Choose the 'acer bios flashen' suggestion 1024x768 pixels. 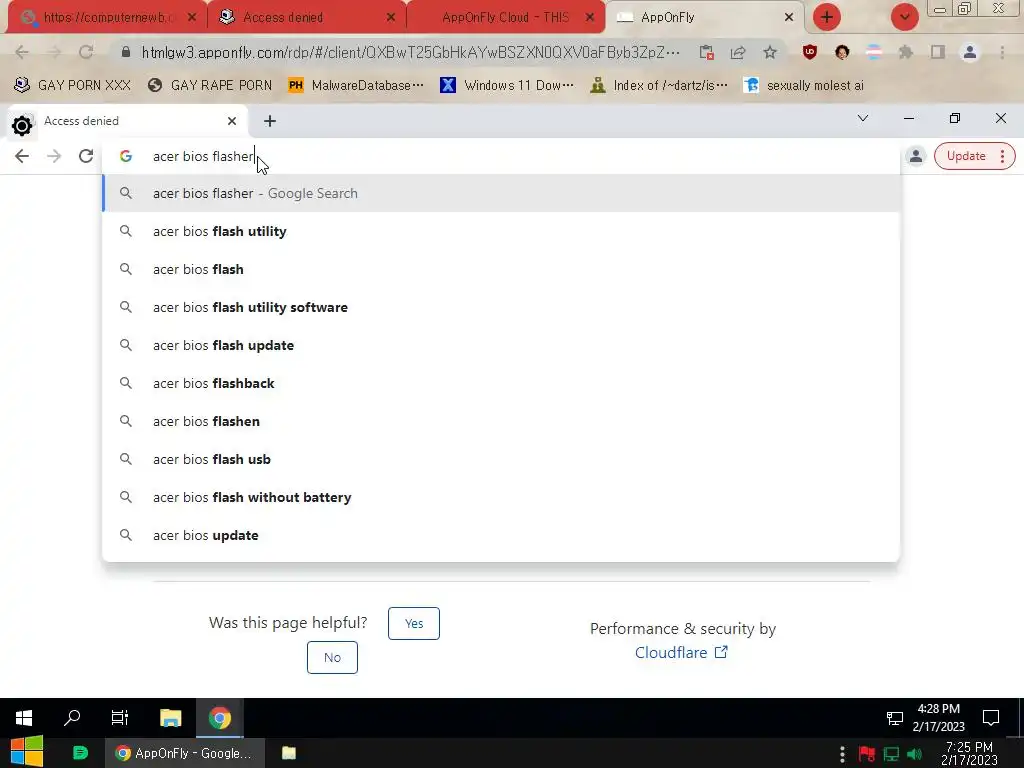click(x=501, y=421)
